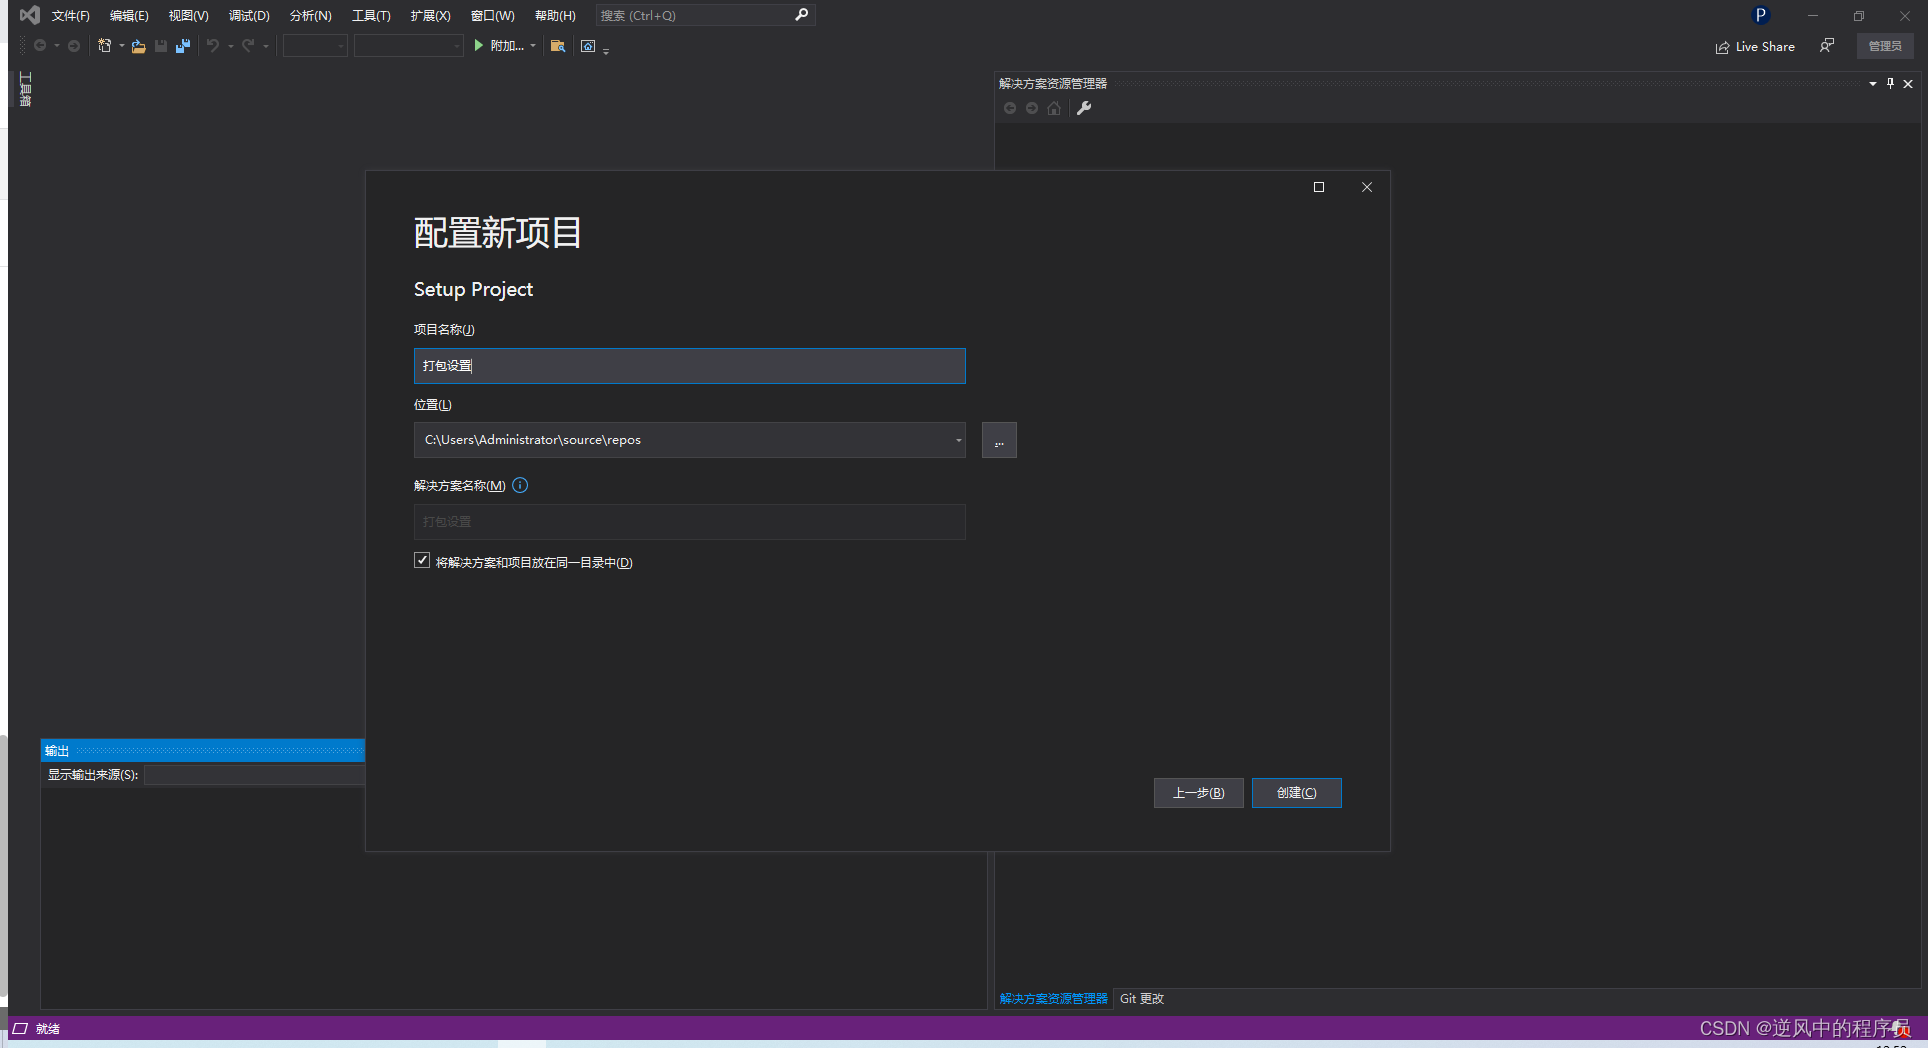1928x1048 pixels.
Task: Click the status bar ready icon
Action: click(x=19, y=1028)
